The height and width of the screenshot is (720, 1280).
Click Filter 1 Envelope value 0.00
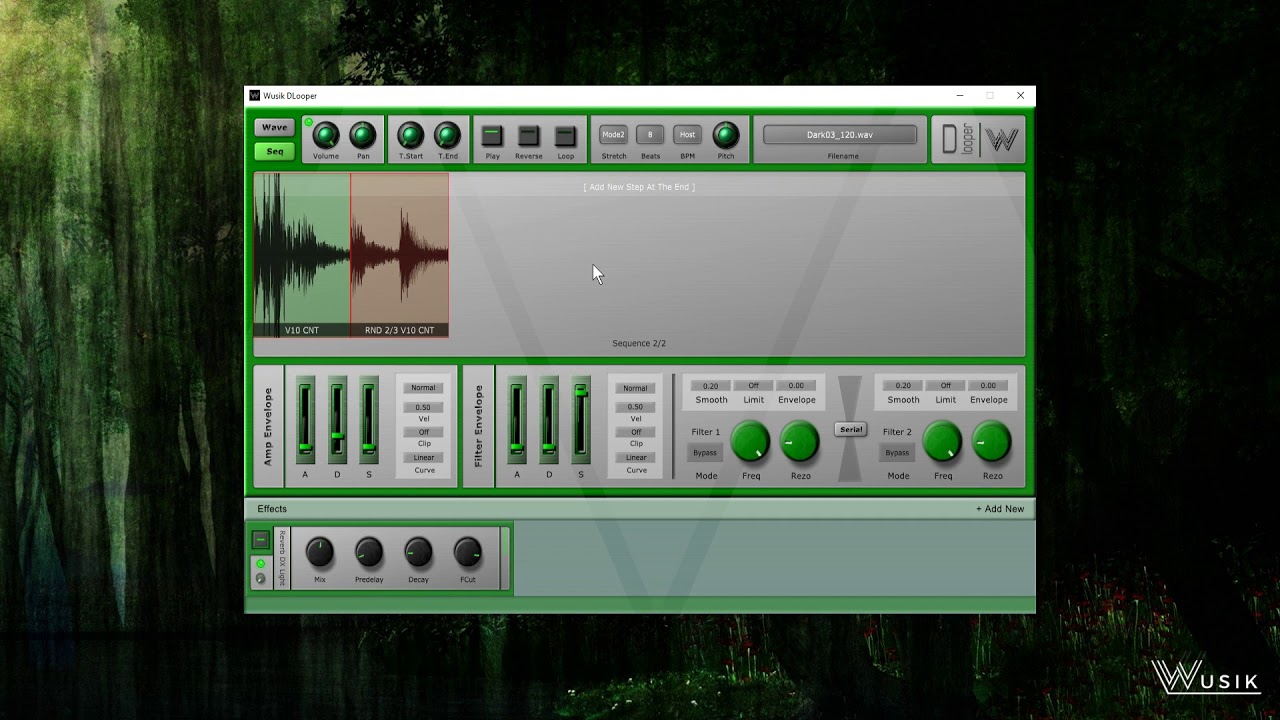point(796,386)
